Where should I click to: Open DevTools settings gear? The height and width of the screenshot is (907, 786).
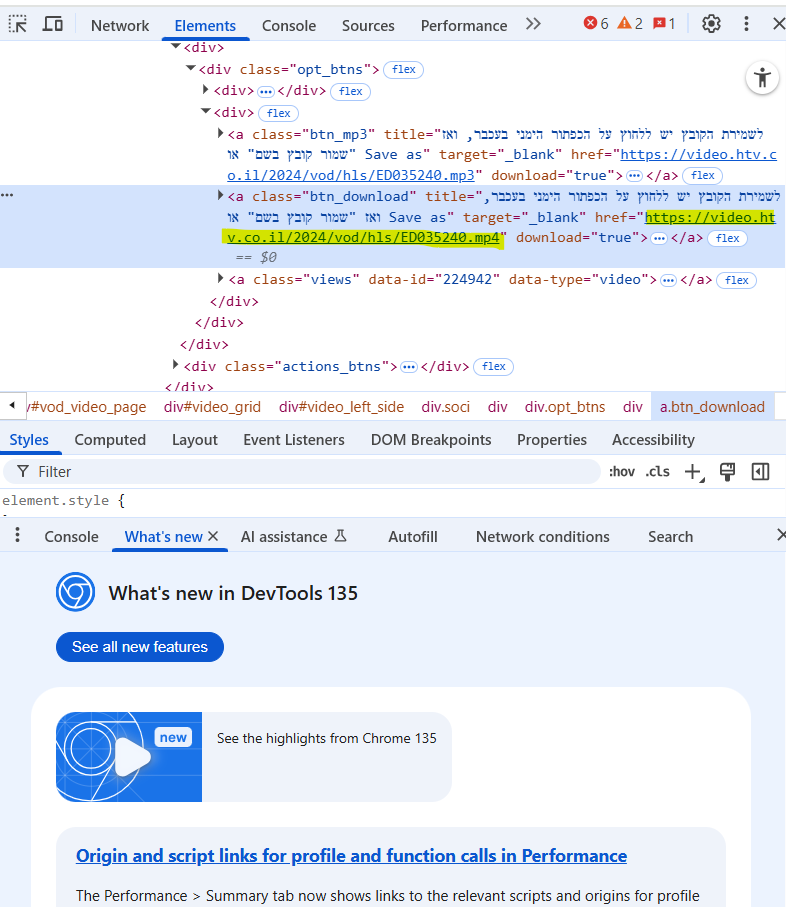coord(711,24)
